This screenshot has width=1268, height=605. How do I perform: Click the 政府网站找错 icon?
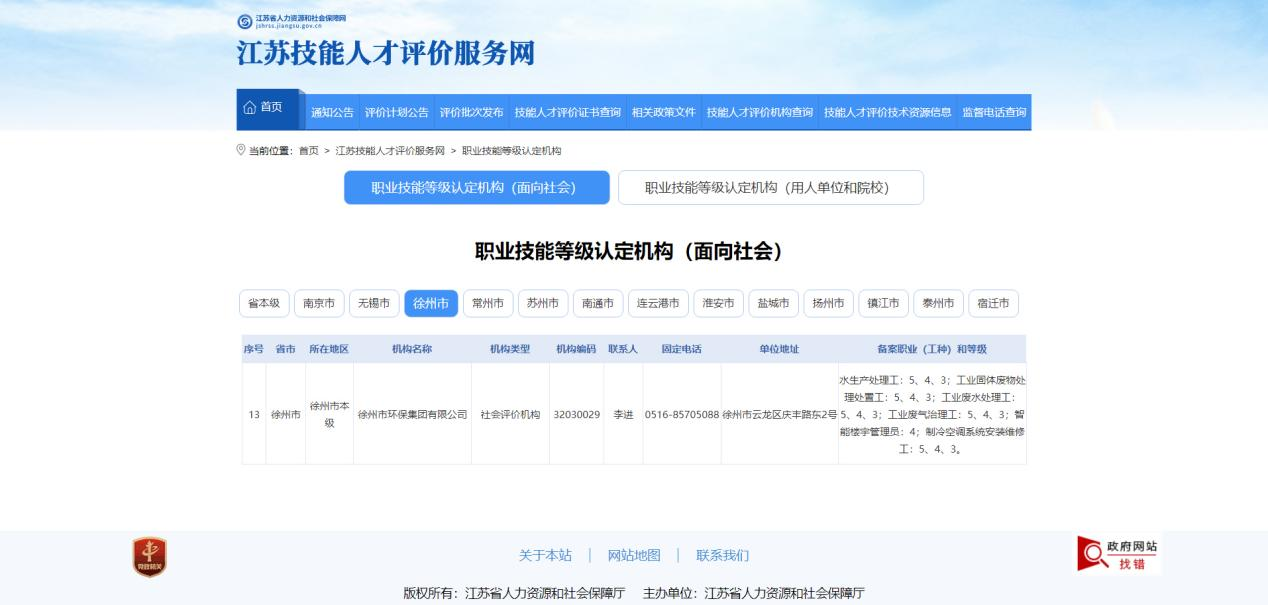tap(1119, 555)
